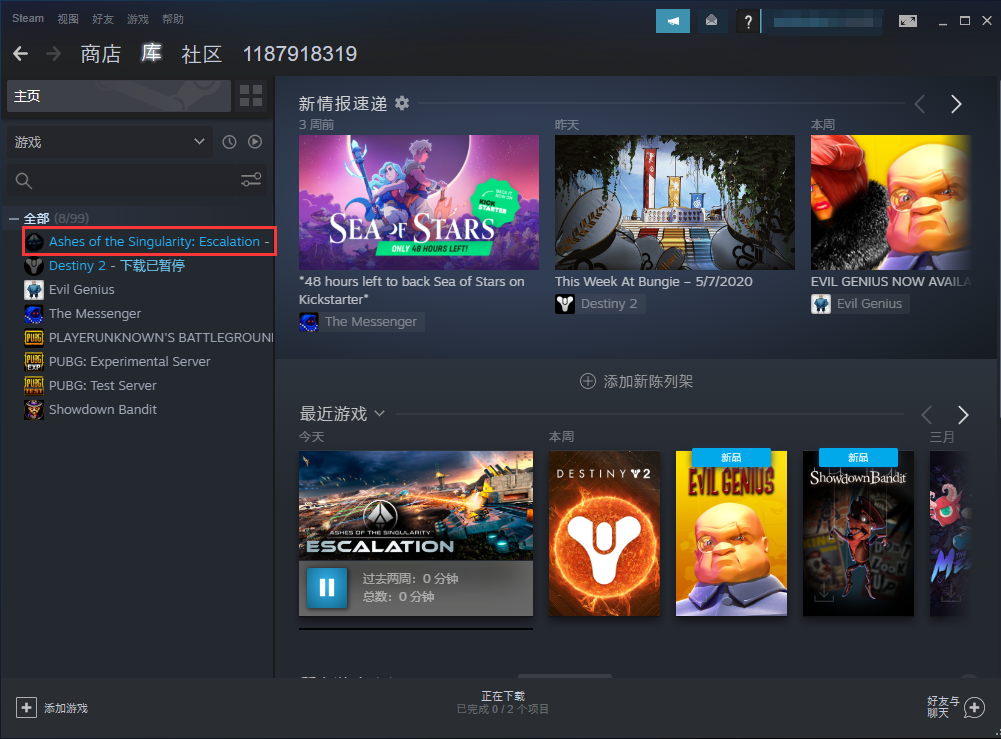Switch to Big Picture mode icon
The image size is (1001, 739).
click(x=908, y=22)
